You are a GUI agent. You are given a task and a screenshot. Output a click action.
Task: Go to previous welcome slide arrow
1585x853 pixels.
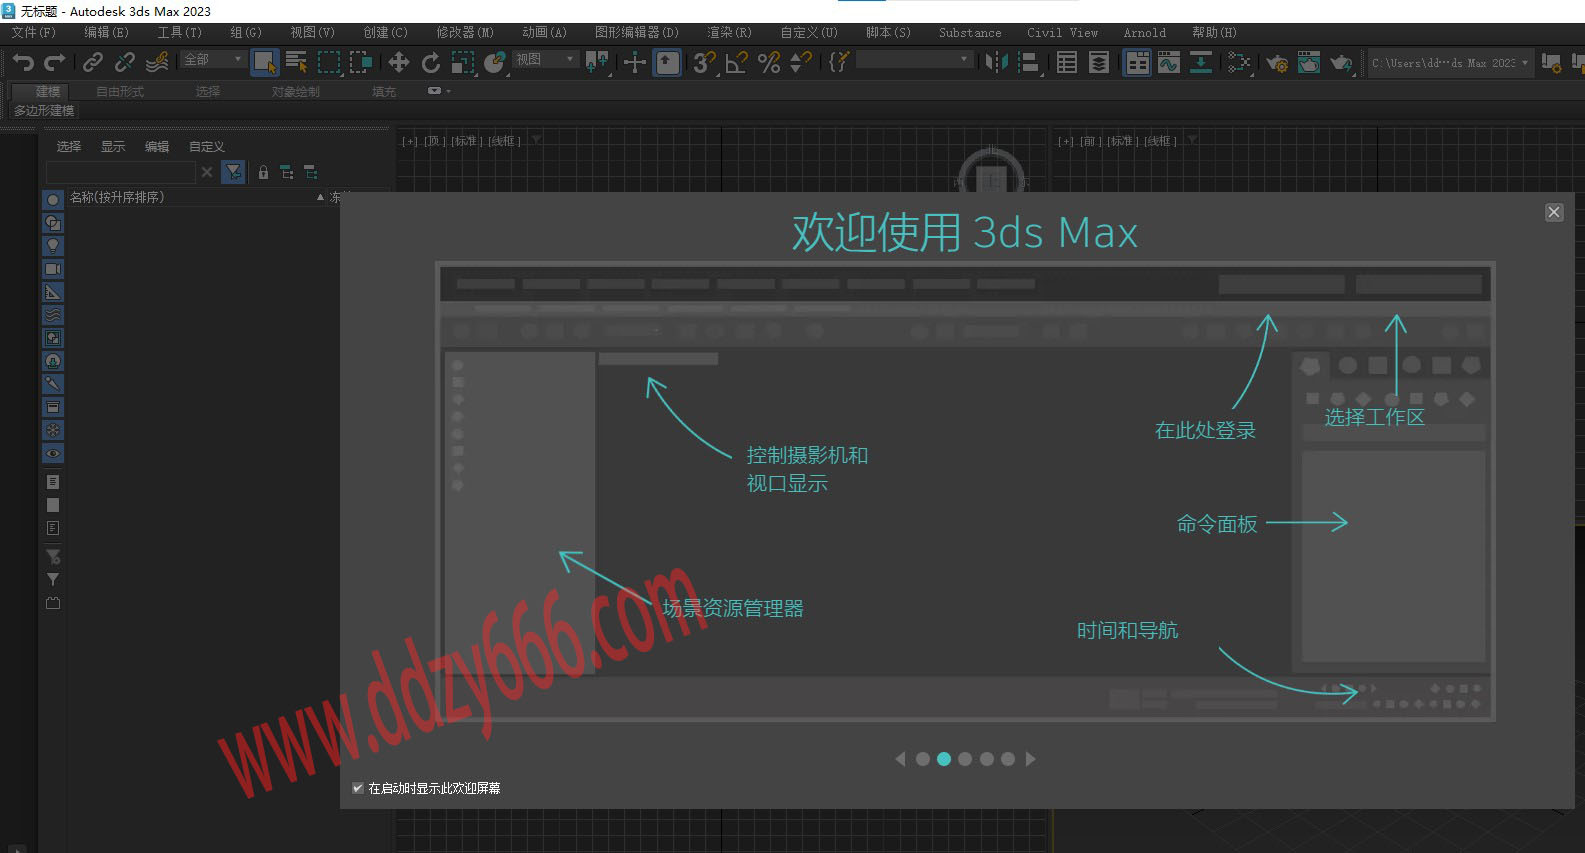click(900, 759)
